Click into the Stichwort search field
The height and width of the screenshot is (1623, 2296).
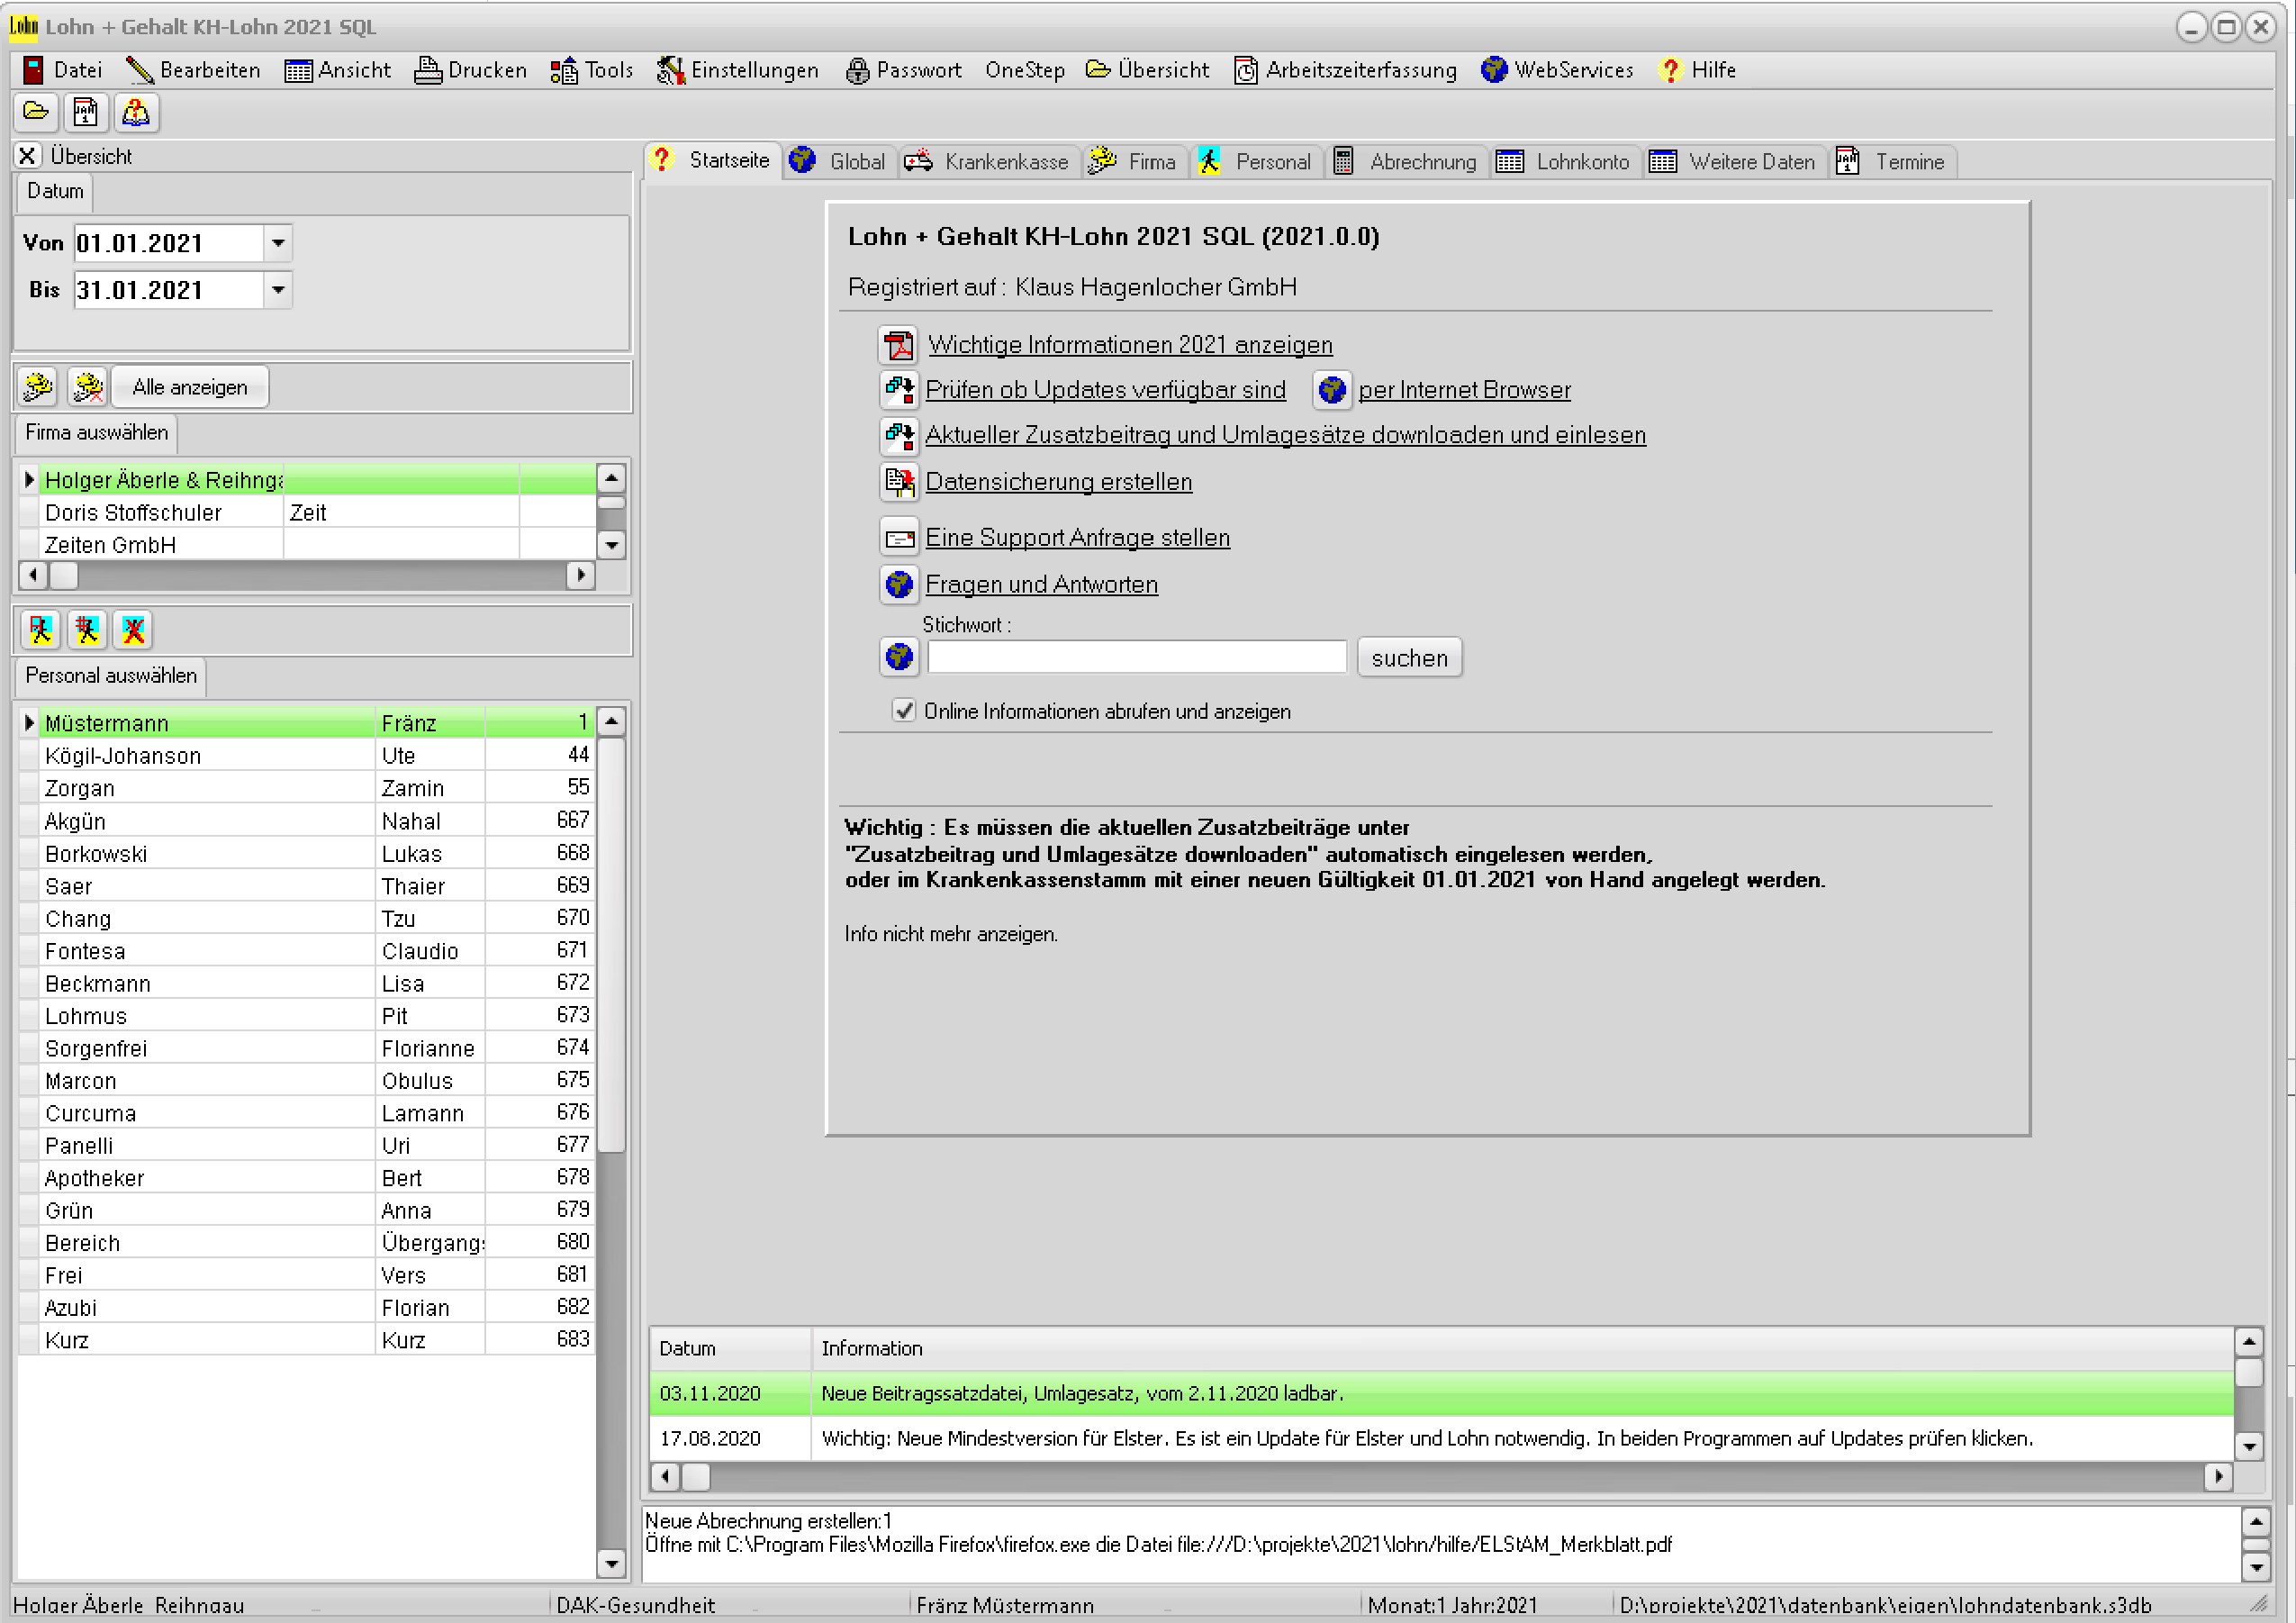coord(1137,657)
